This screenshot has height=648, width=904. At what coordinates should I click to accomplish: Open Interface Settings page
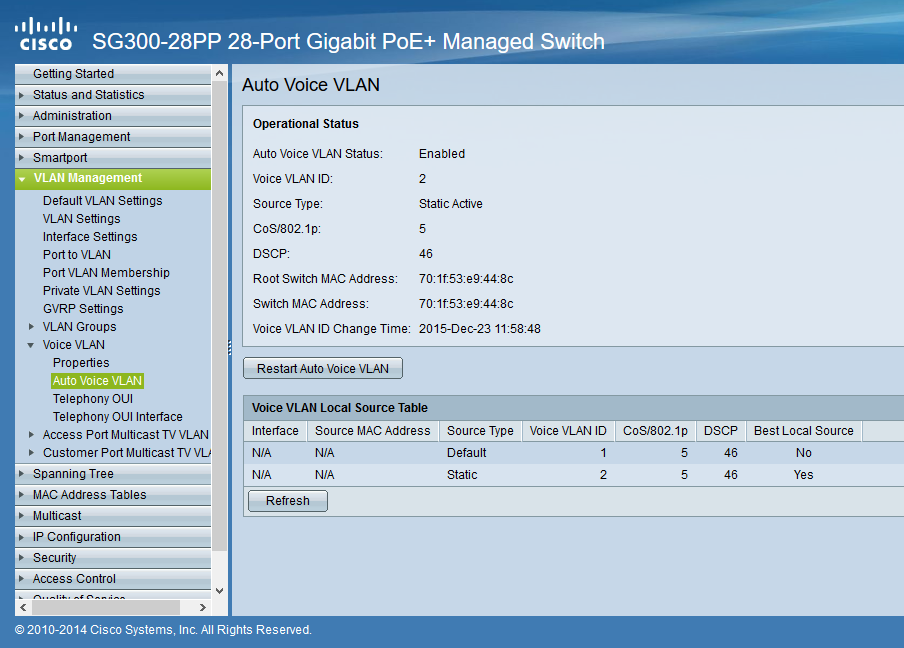pyautogui.click(x=90, y=236)
